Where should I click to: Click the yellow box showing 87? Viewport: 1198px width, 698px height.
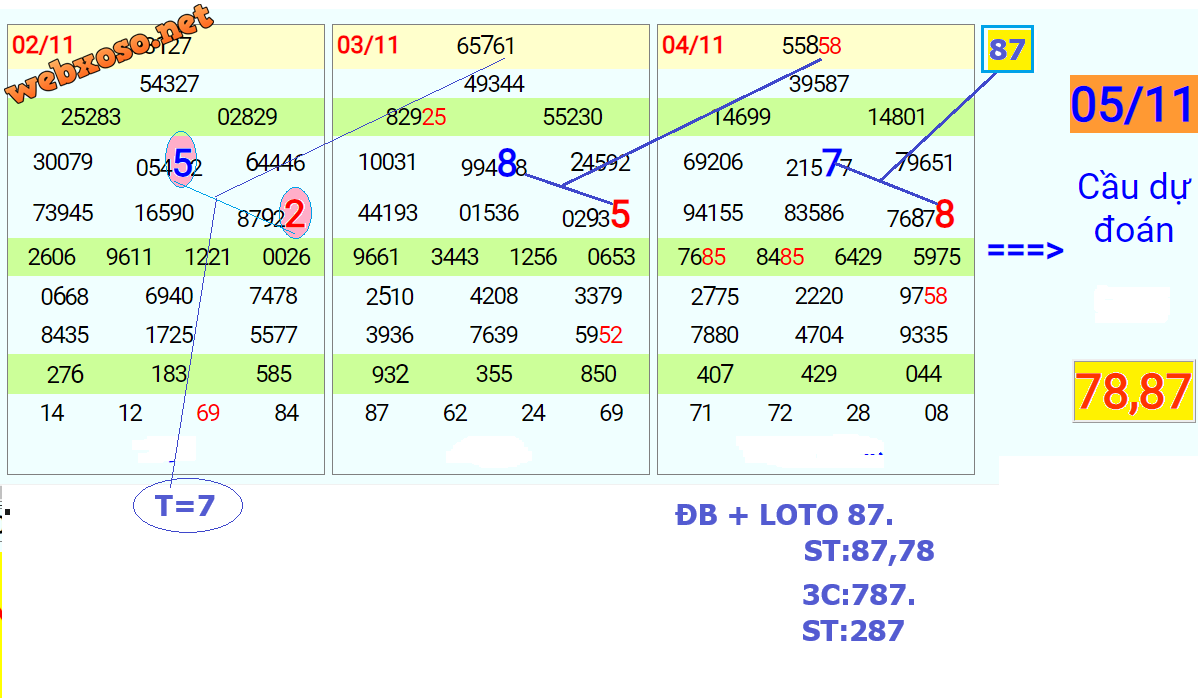coord(1006,49)
